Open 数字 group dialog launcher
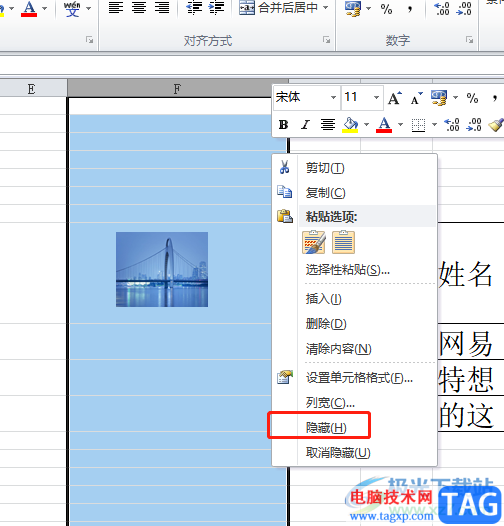This screenshot has height=526, width=504. click(469, 40)
